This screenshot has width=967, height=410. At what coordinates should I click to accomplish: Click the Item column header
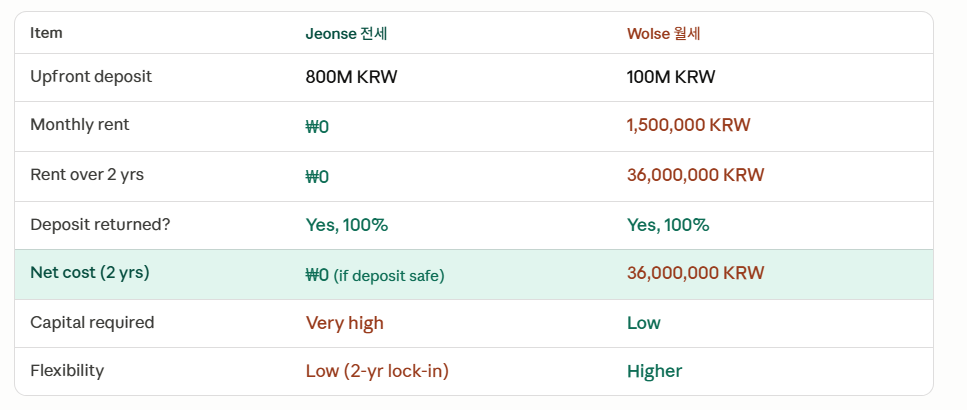(x=46, y=33)
